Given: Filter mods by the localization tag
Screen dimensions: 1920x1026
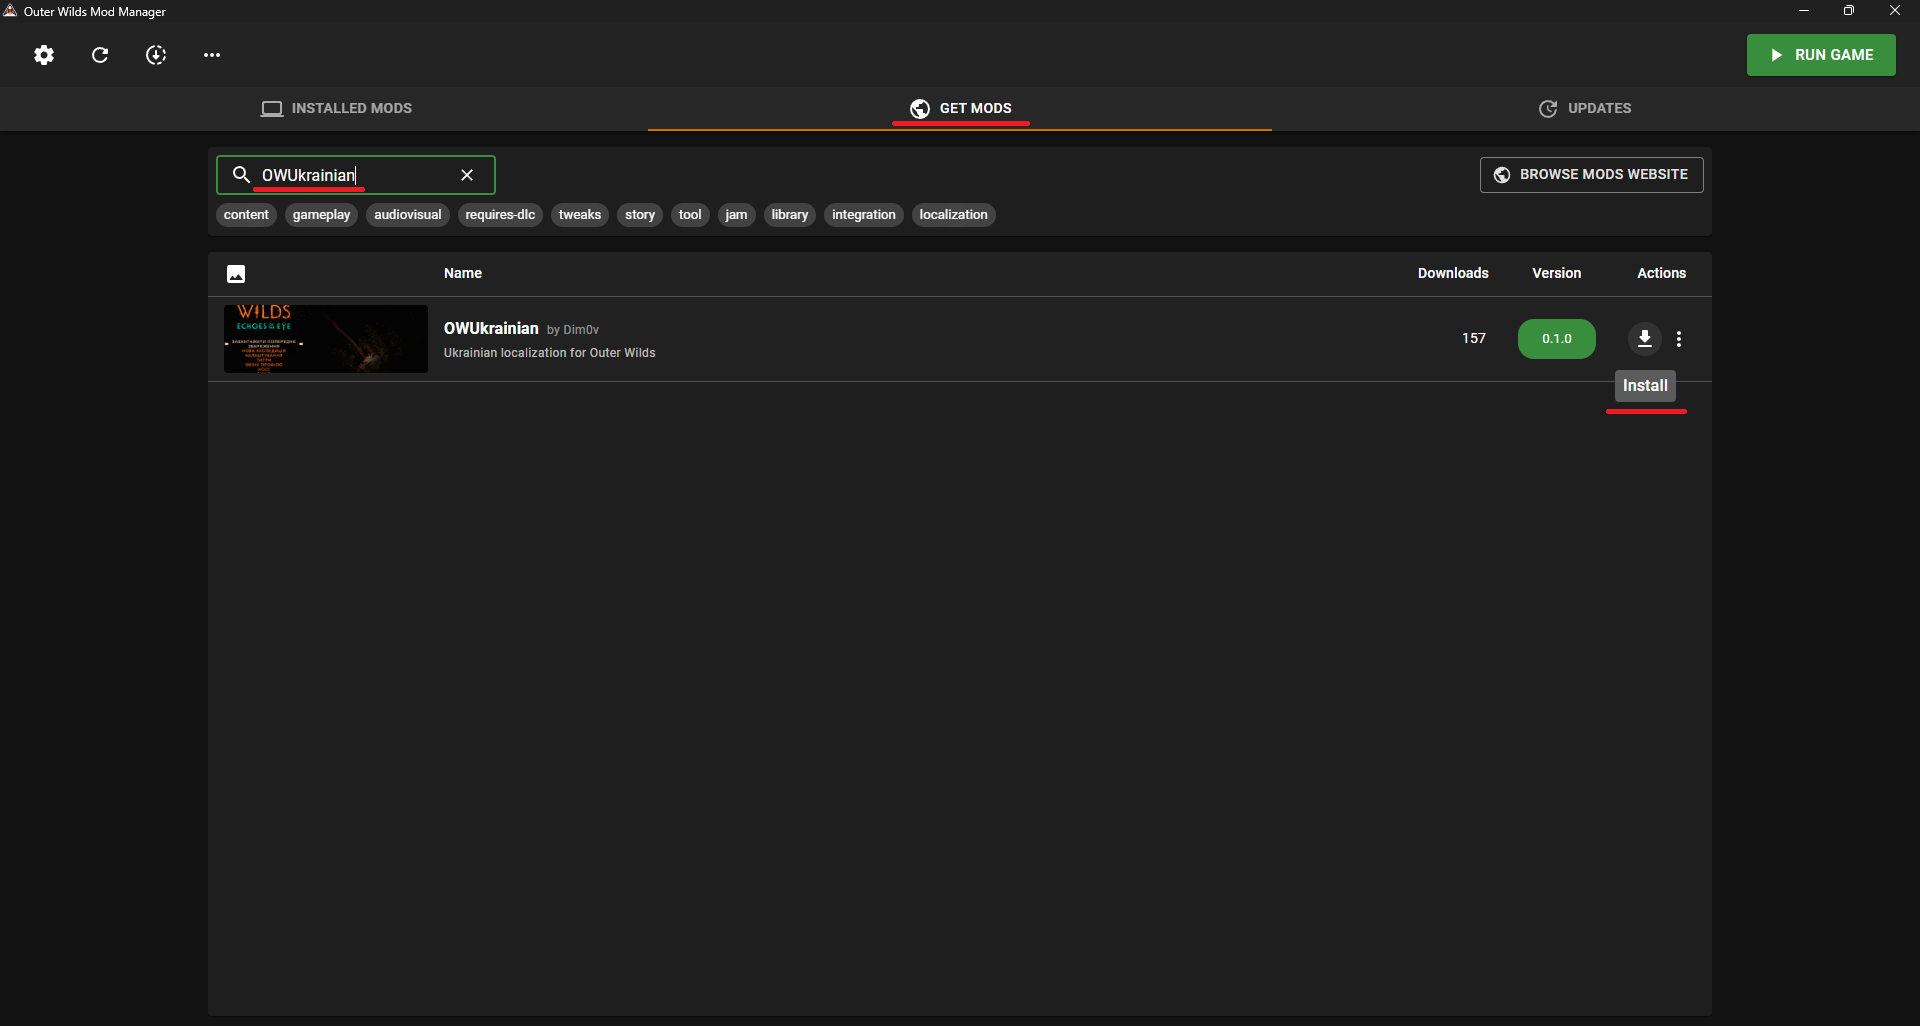Looking at the screenshot, I should coord(953,215).
